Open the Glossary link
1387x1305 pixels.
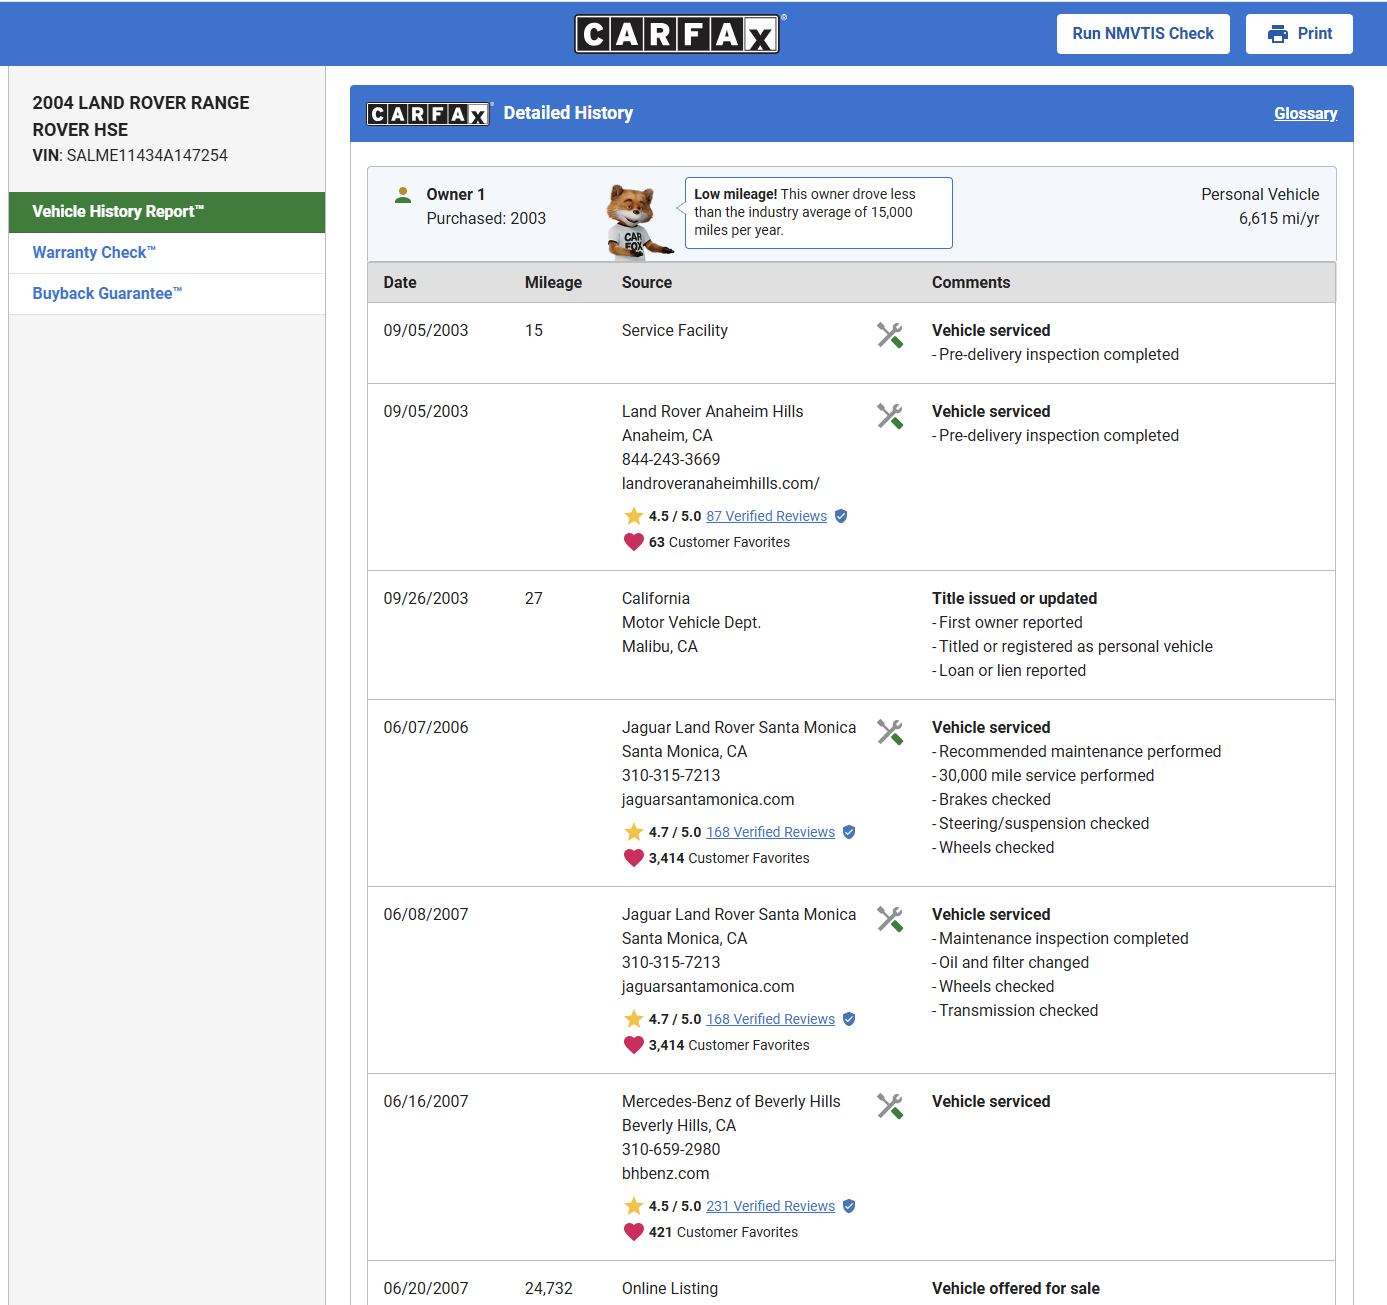click(x=1305, y=113)
